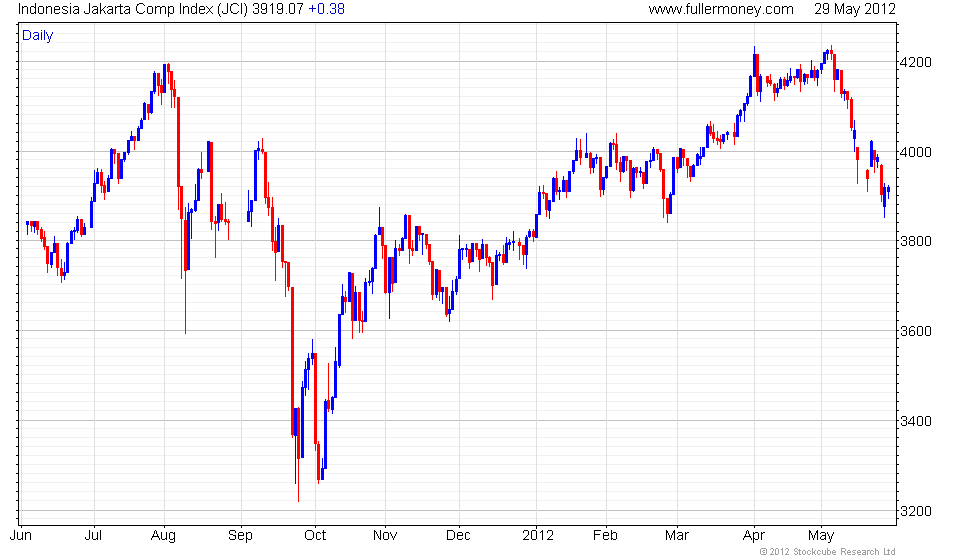Click the Aug month axis label
The height and width of the screenshot is (560, 980).
coord(164,536)
